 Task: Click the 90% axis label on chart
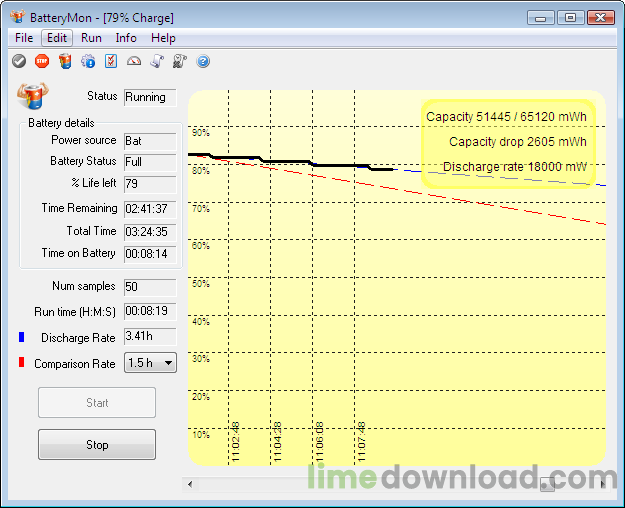coord(200,133)
